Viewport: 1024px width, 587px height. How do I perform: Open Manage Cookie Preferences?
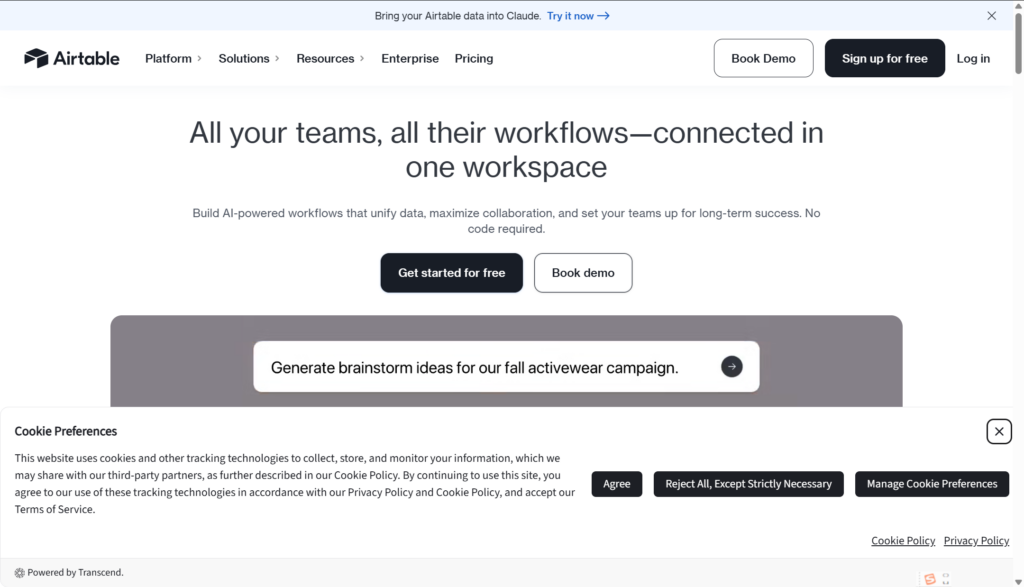932,484
